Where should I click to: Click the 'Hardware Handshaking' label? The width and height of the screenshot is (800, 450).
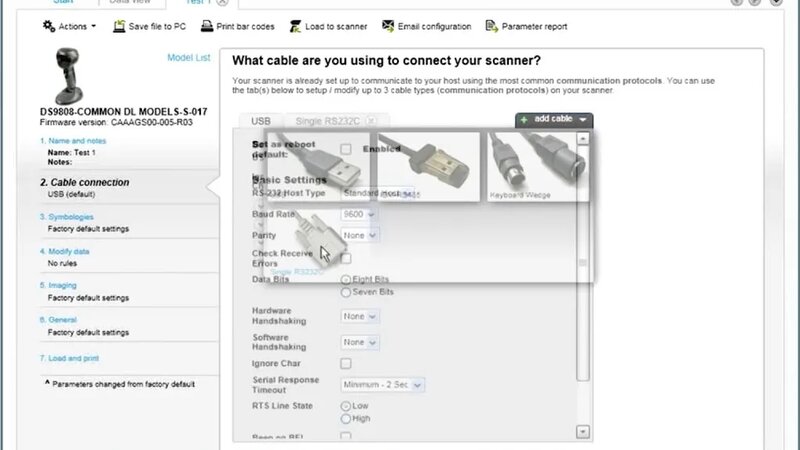tap(279, 316)
